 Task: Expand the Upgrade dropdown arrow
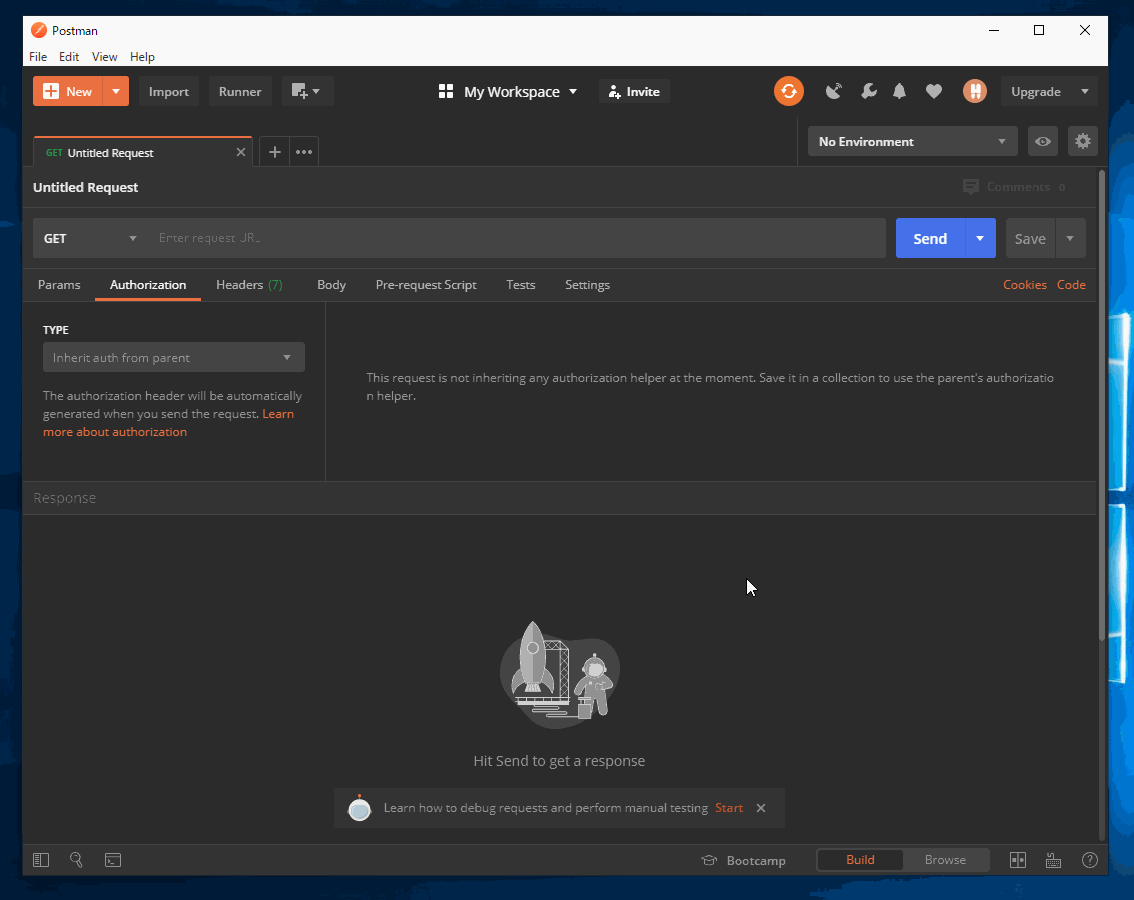click(x=1084, y=91)
